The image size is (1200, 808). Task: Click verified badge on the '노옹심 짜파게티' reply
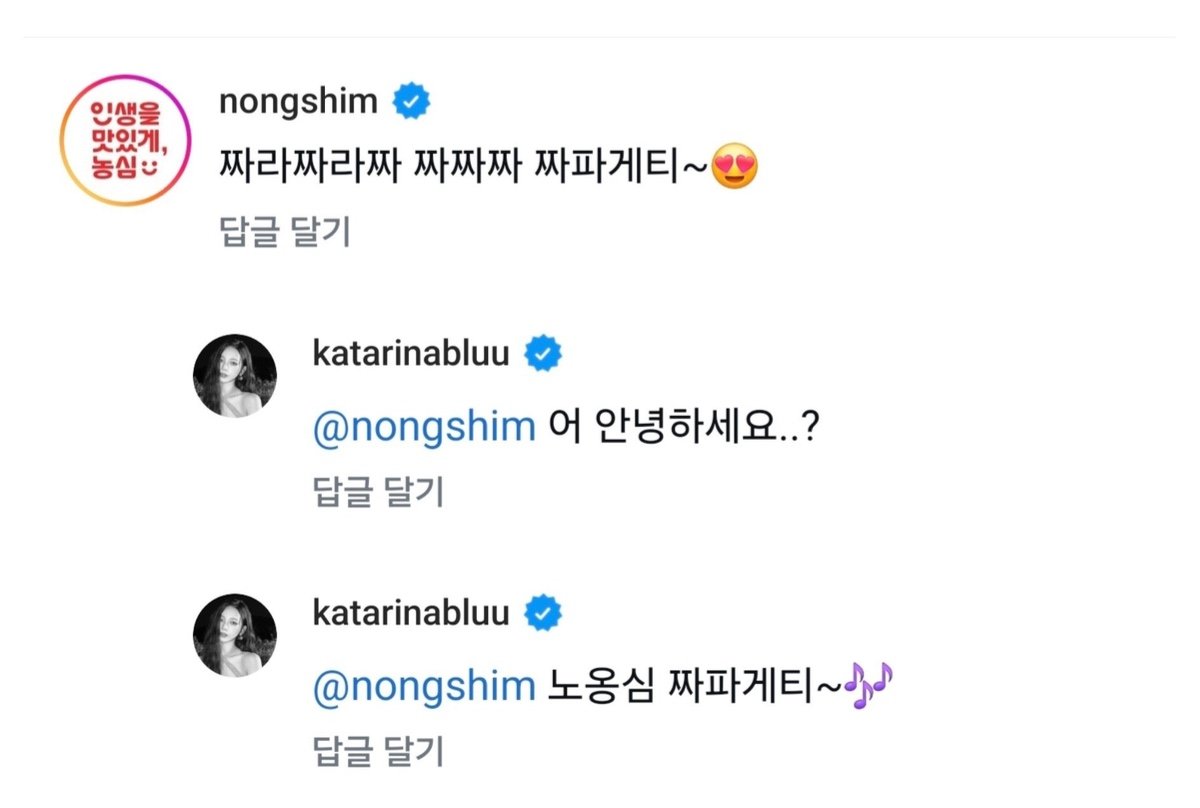pyautogui.click(x=544, y=612)
